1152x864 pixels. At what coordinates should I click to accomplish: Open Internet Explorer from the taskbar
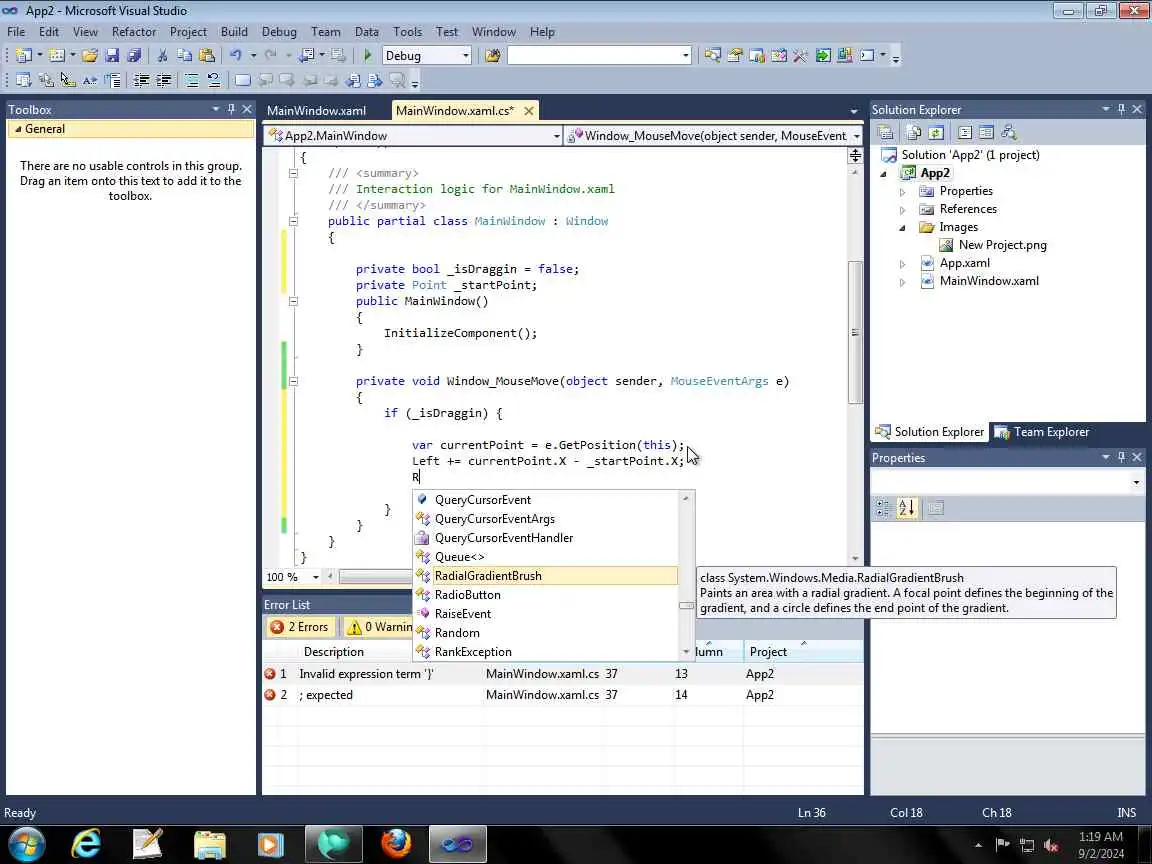(x=85, y=843)
